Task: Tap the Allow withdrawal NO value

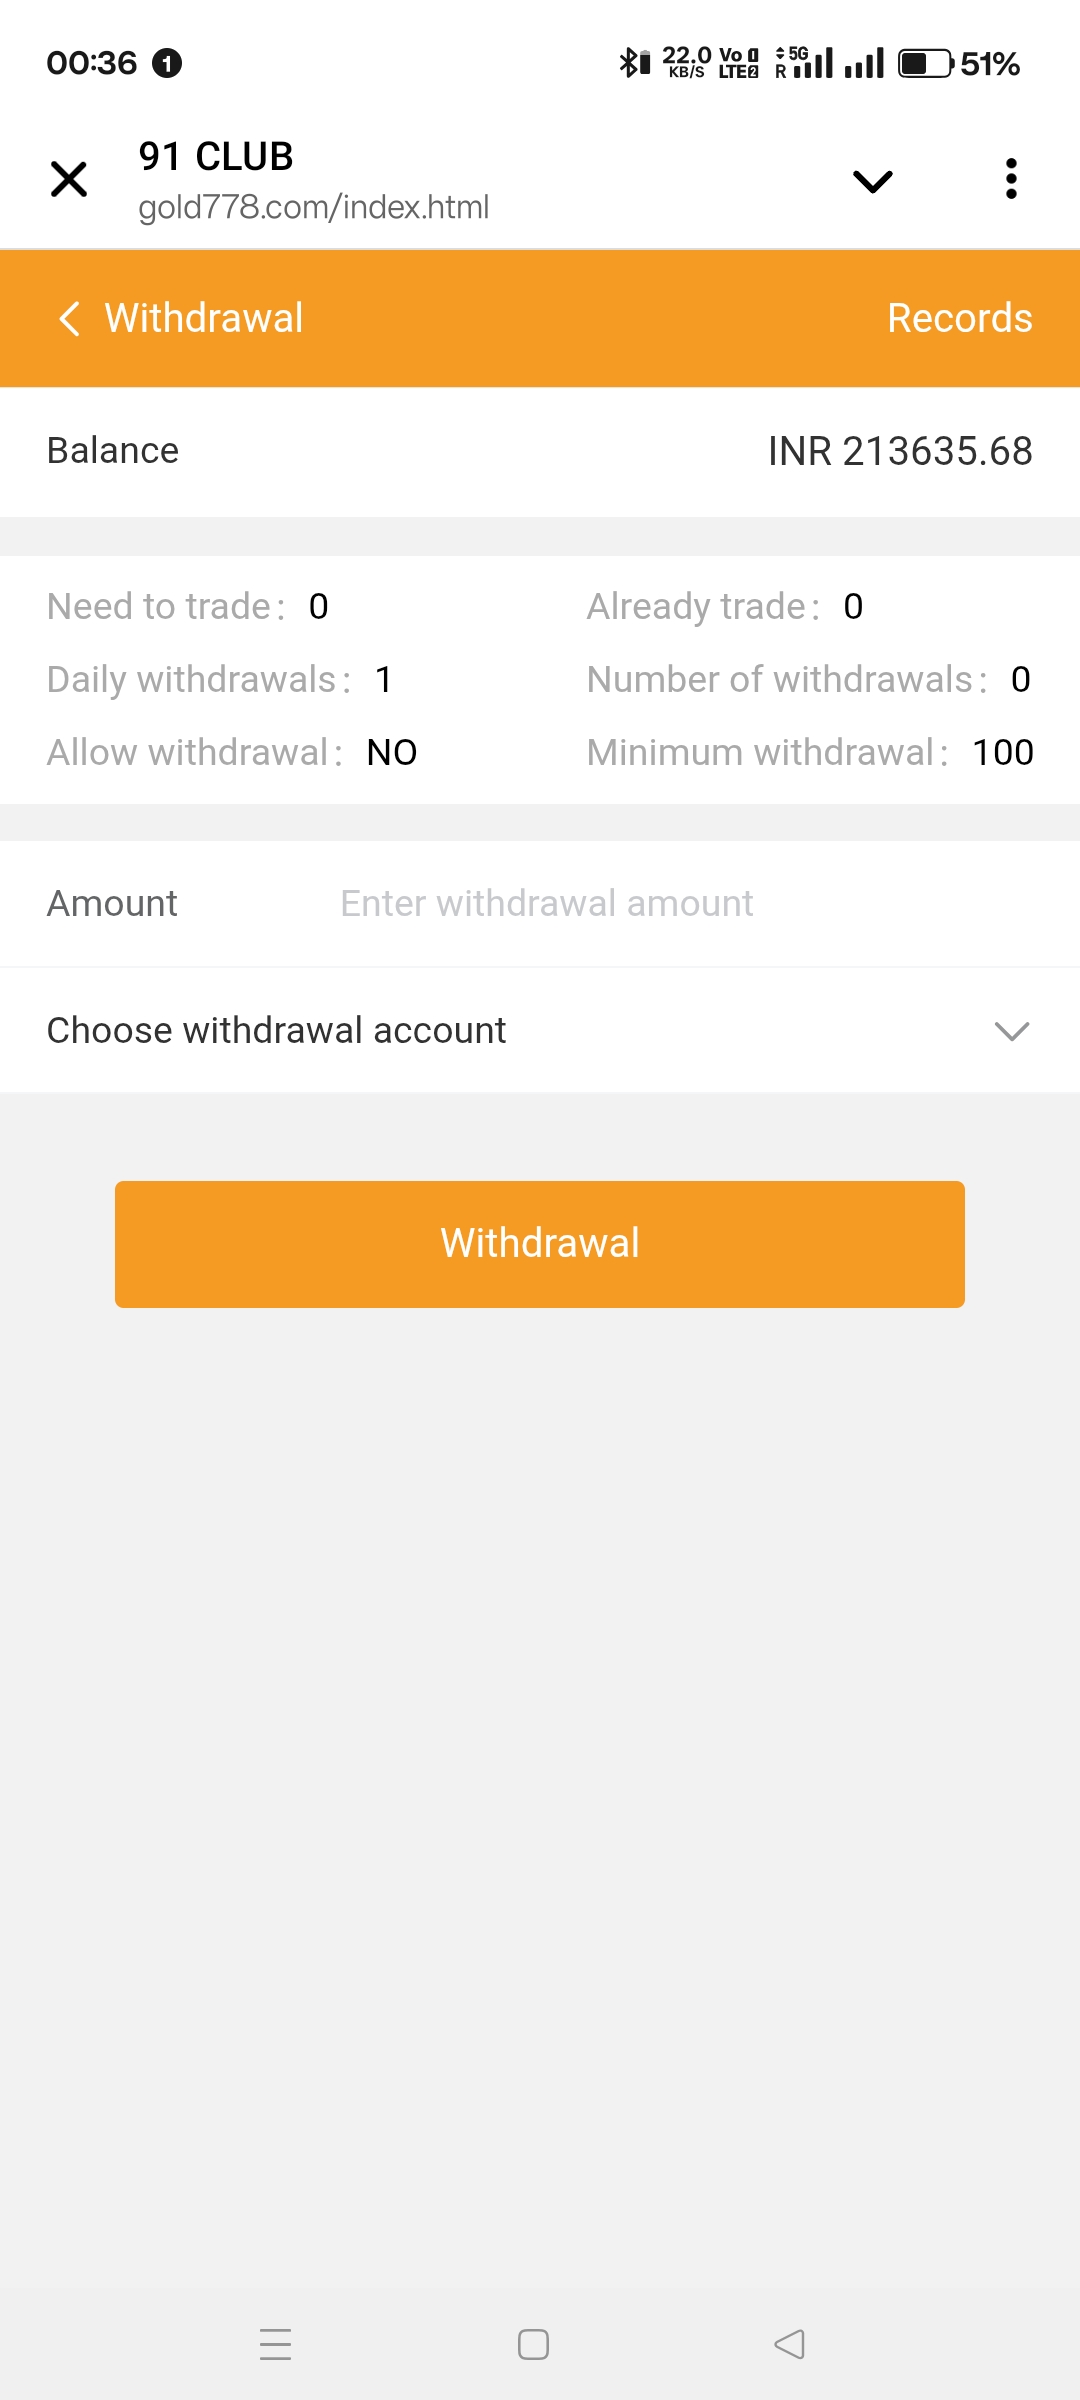Action: [x=392, y=753]
